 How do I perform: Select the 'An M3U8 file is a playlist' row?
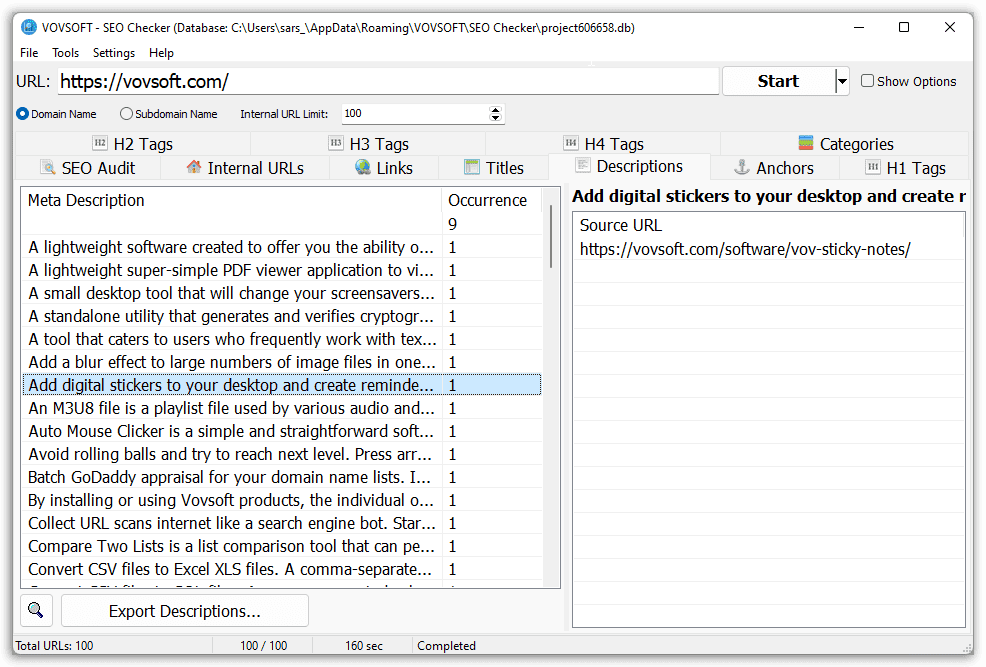pos(282,408)
